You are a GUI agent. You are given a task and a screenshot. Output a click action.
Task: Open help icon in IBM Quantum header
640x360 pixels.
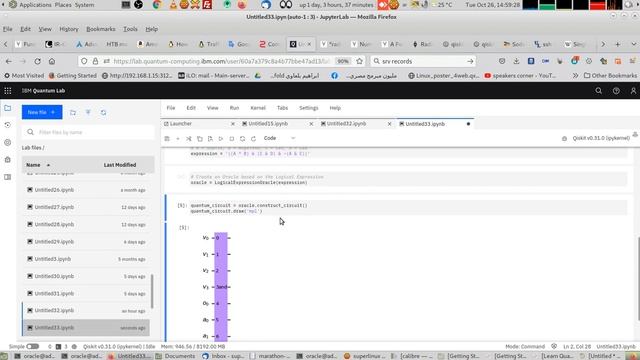(616, 91)
